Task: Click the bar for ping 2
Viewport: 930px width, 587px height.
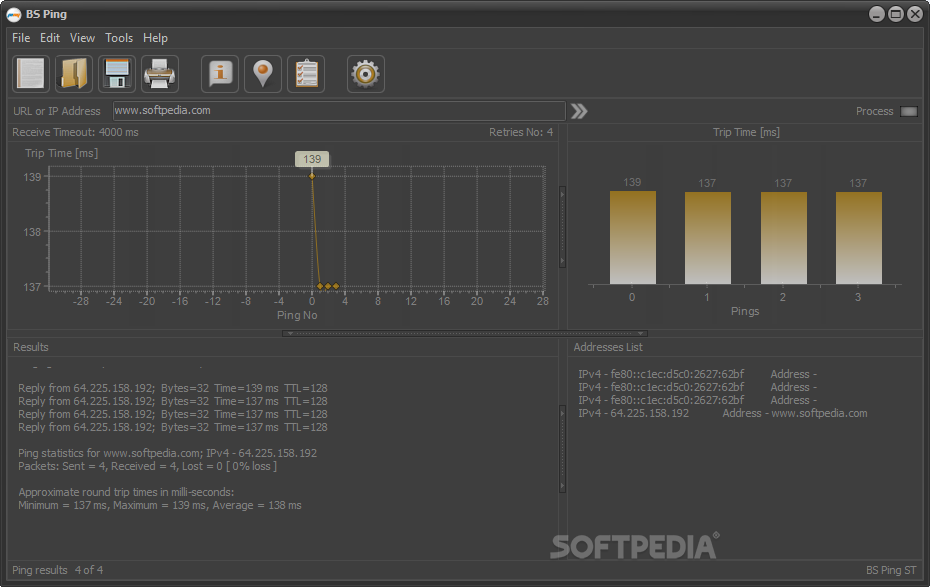Action: (784, 238)
